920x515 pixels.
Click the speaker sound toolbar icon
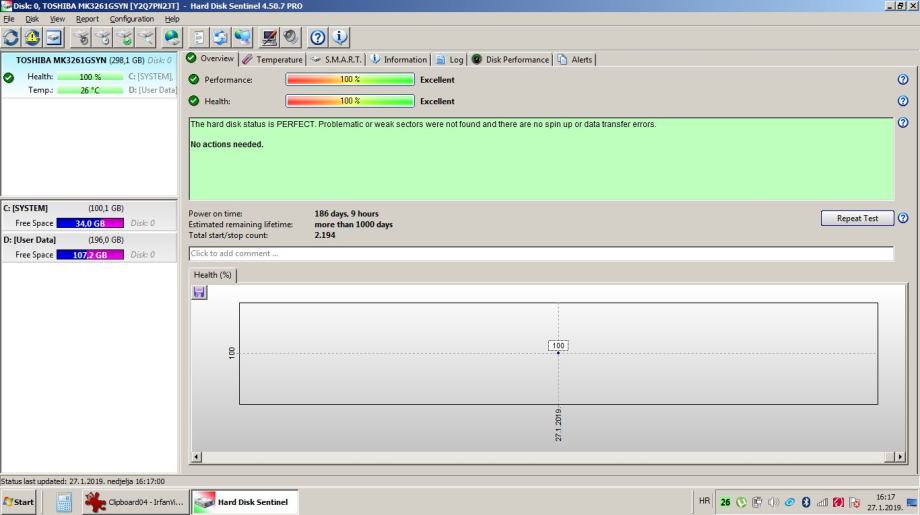291,38
